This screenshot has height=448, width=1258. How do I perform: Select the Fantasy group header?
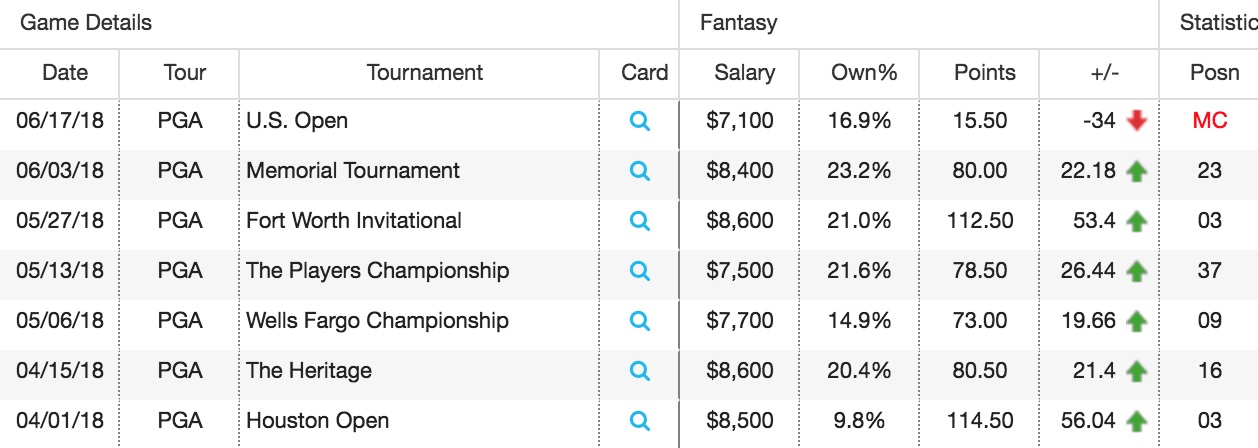[x=739, y=23]
